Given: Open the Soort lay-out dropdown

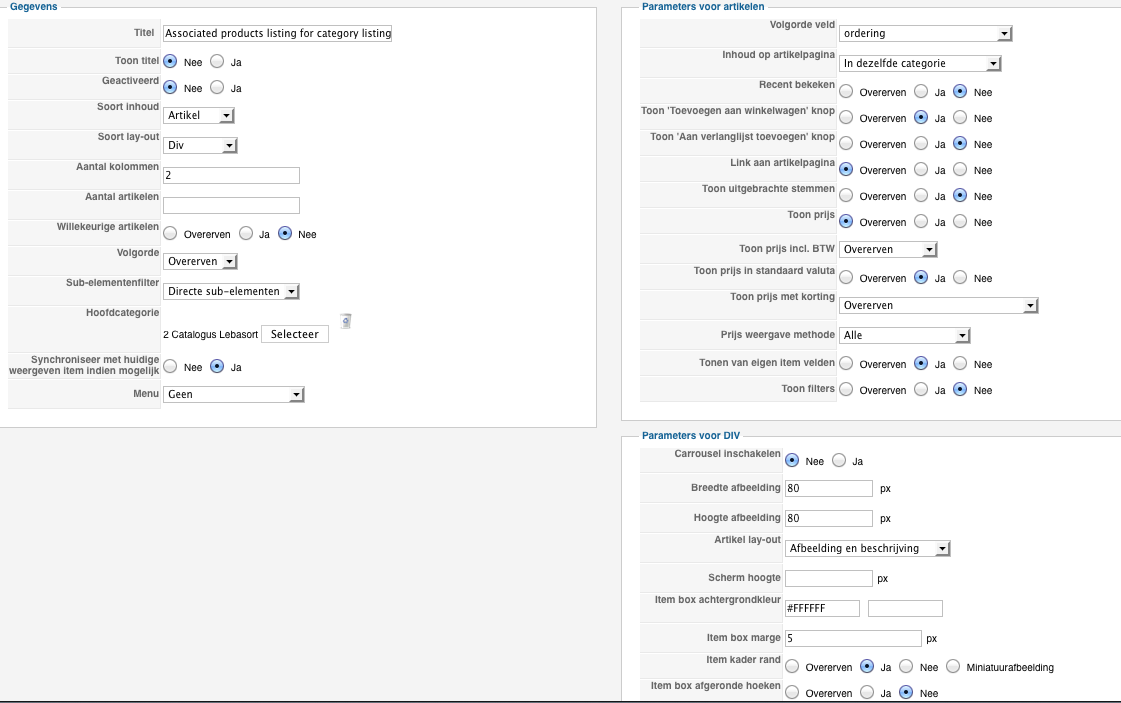Looking at the screenshot, I should click(200, 145).
